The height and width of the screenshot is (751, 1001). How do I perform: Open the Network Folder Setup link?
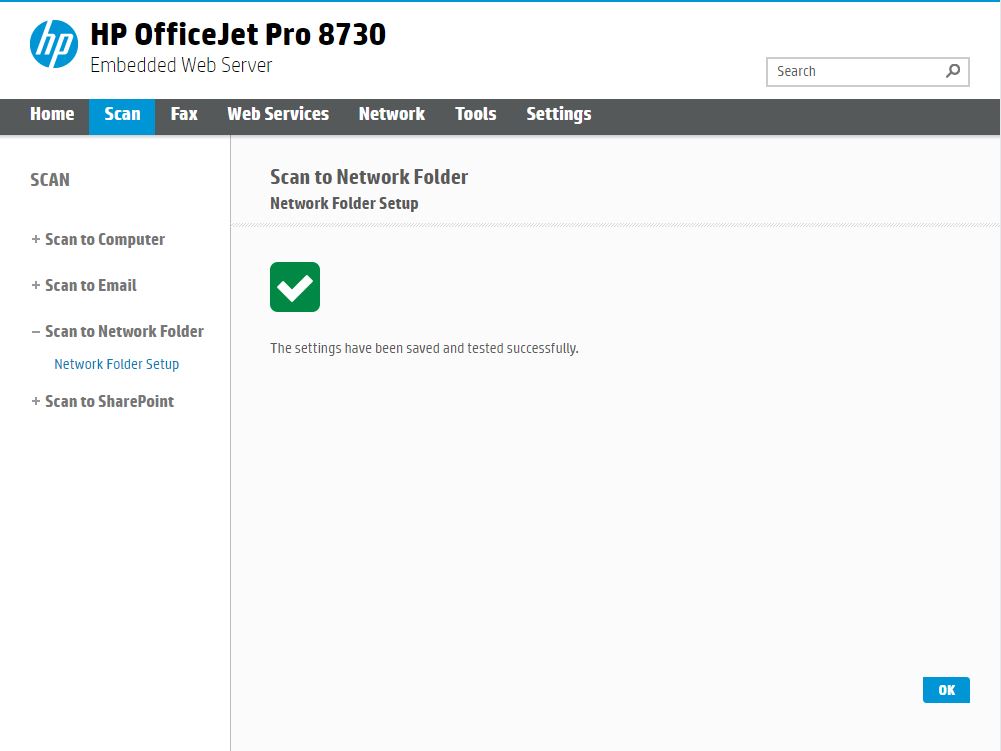(x=117, y=364)
